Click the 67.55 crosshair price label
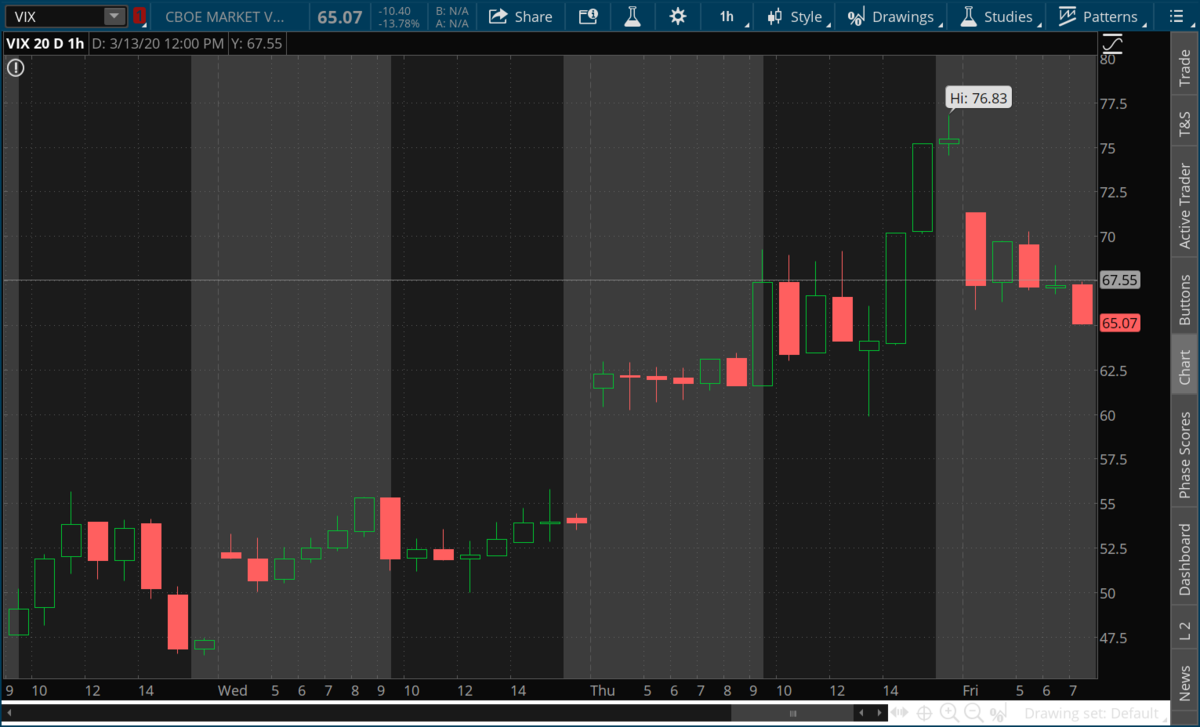The height and width of the screenshot is (727, 1200). click(1120, 280)
